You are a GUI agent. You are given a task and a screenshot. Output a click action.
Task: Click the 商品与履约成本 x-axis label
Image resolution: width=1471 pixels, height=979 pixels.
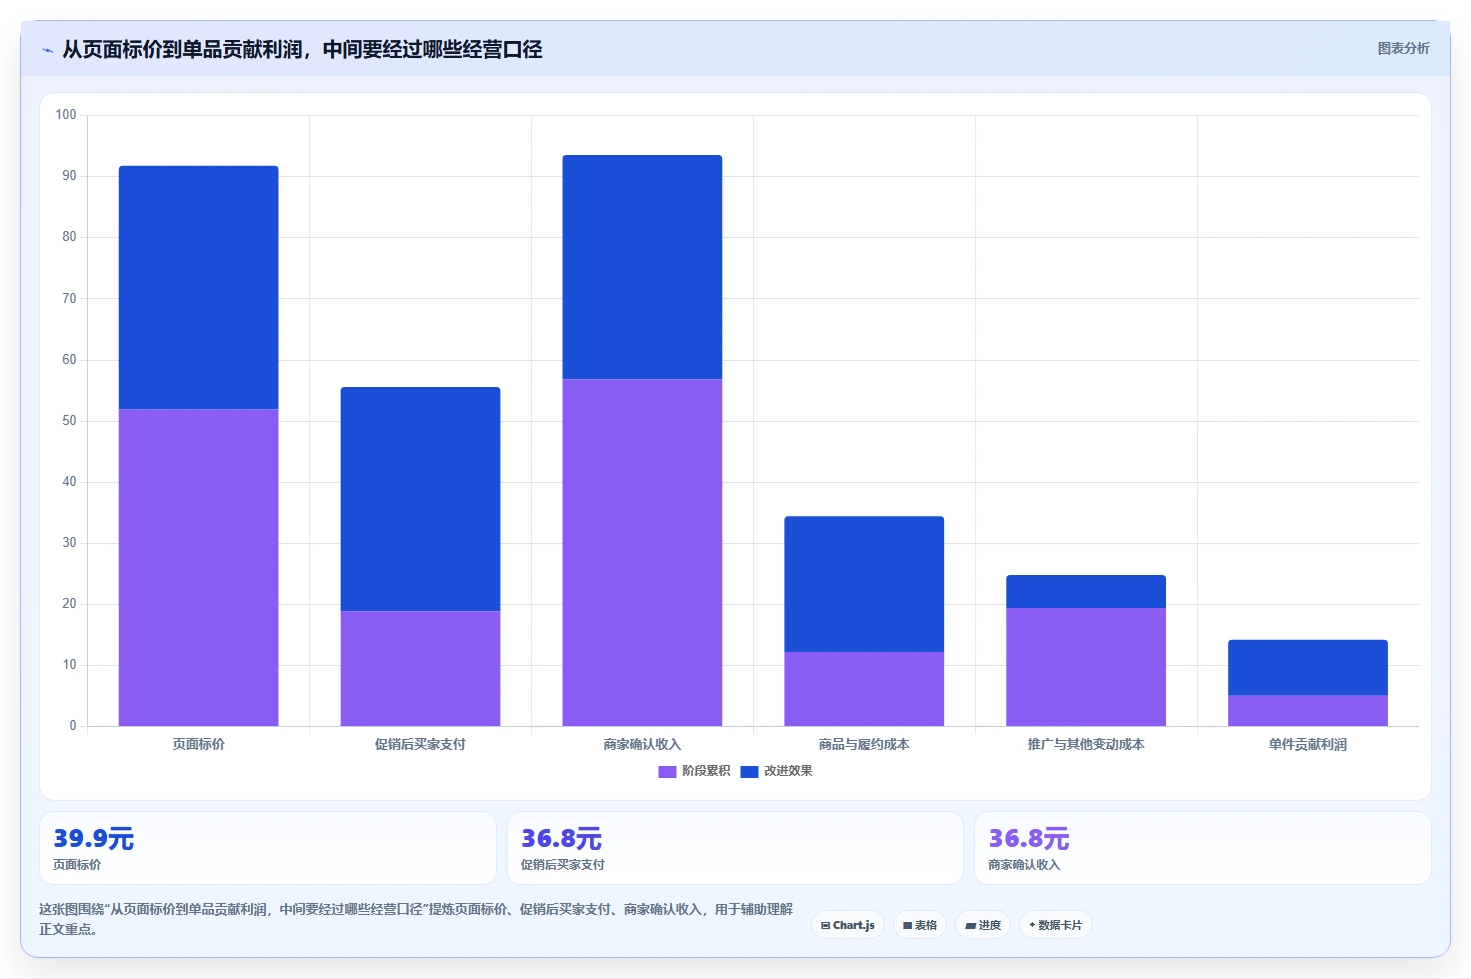click(x=864, y=744)
